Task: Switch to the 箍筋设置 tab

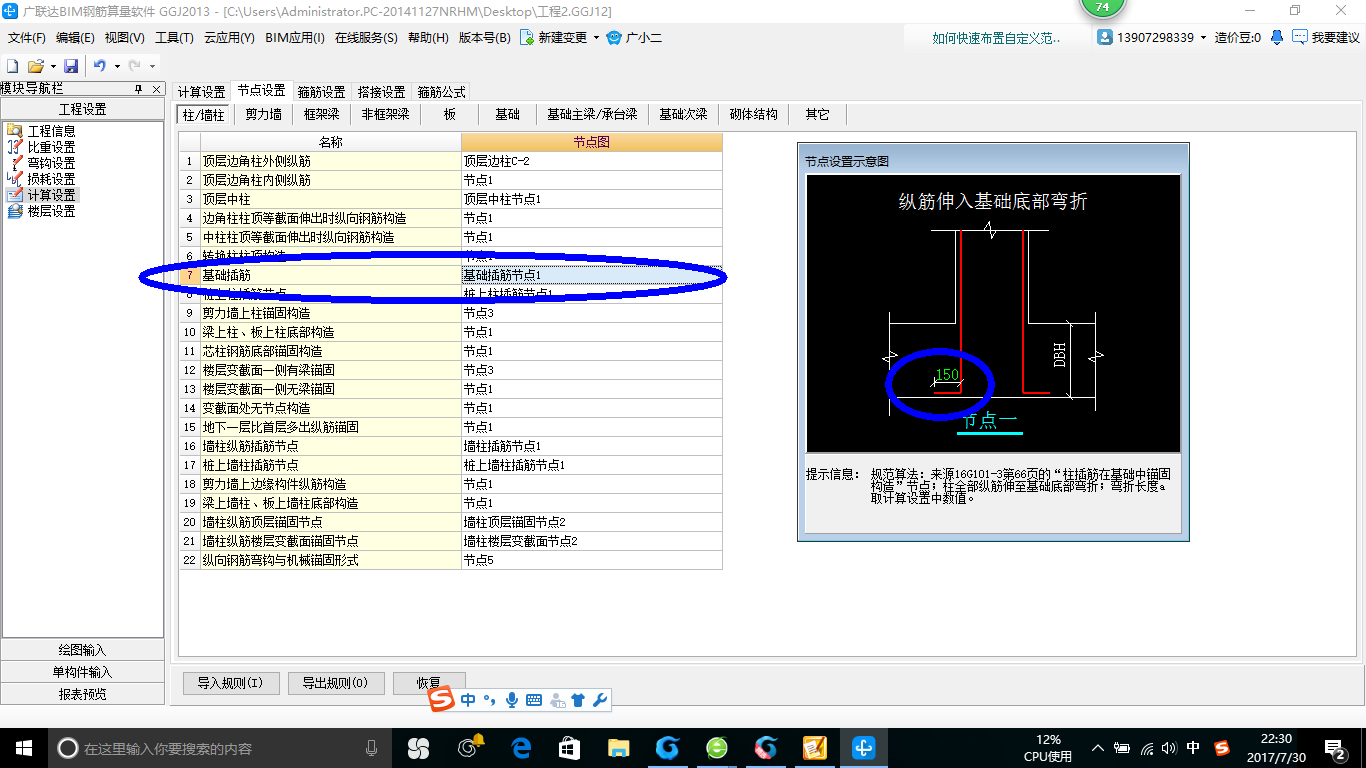Action: tap(322, 92)
